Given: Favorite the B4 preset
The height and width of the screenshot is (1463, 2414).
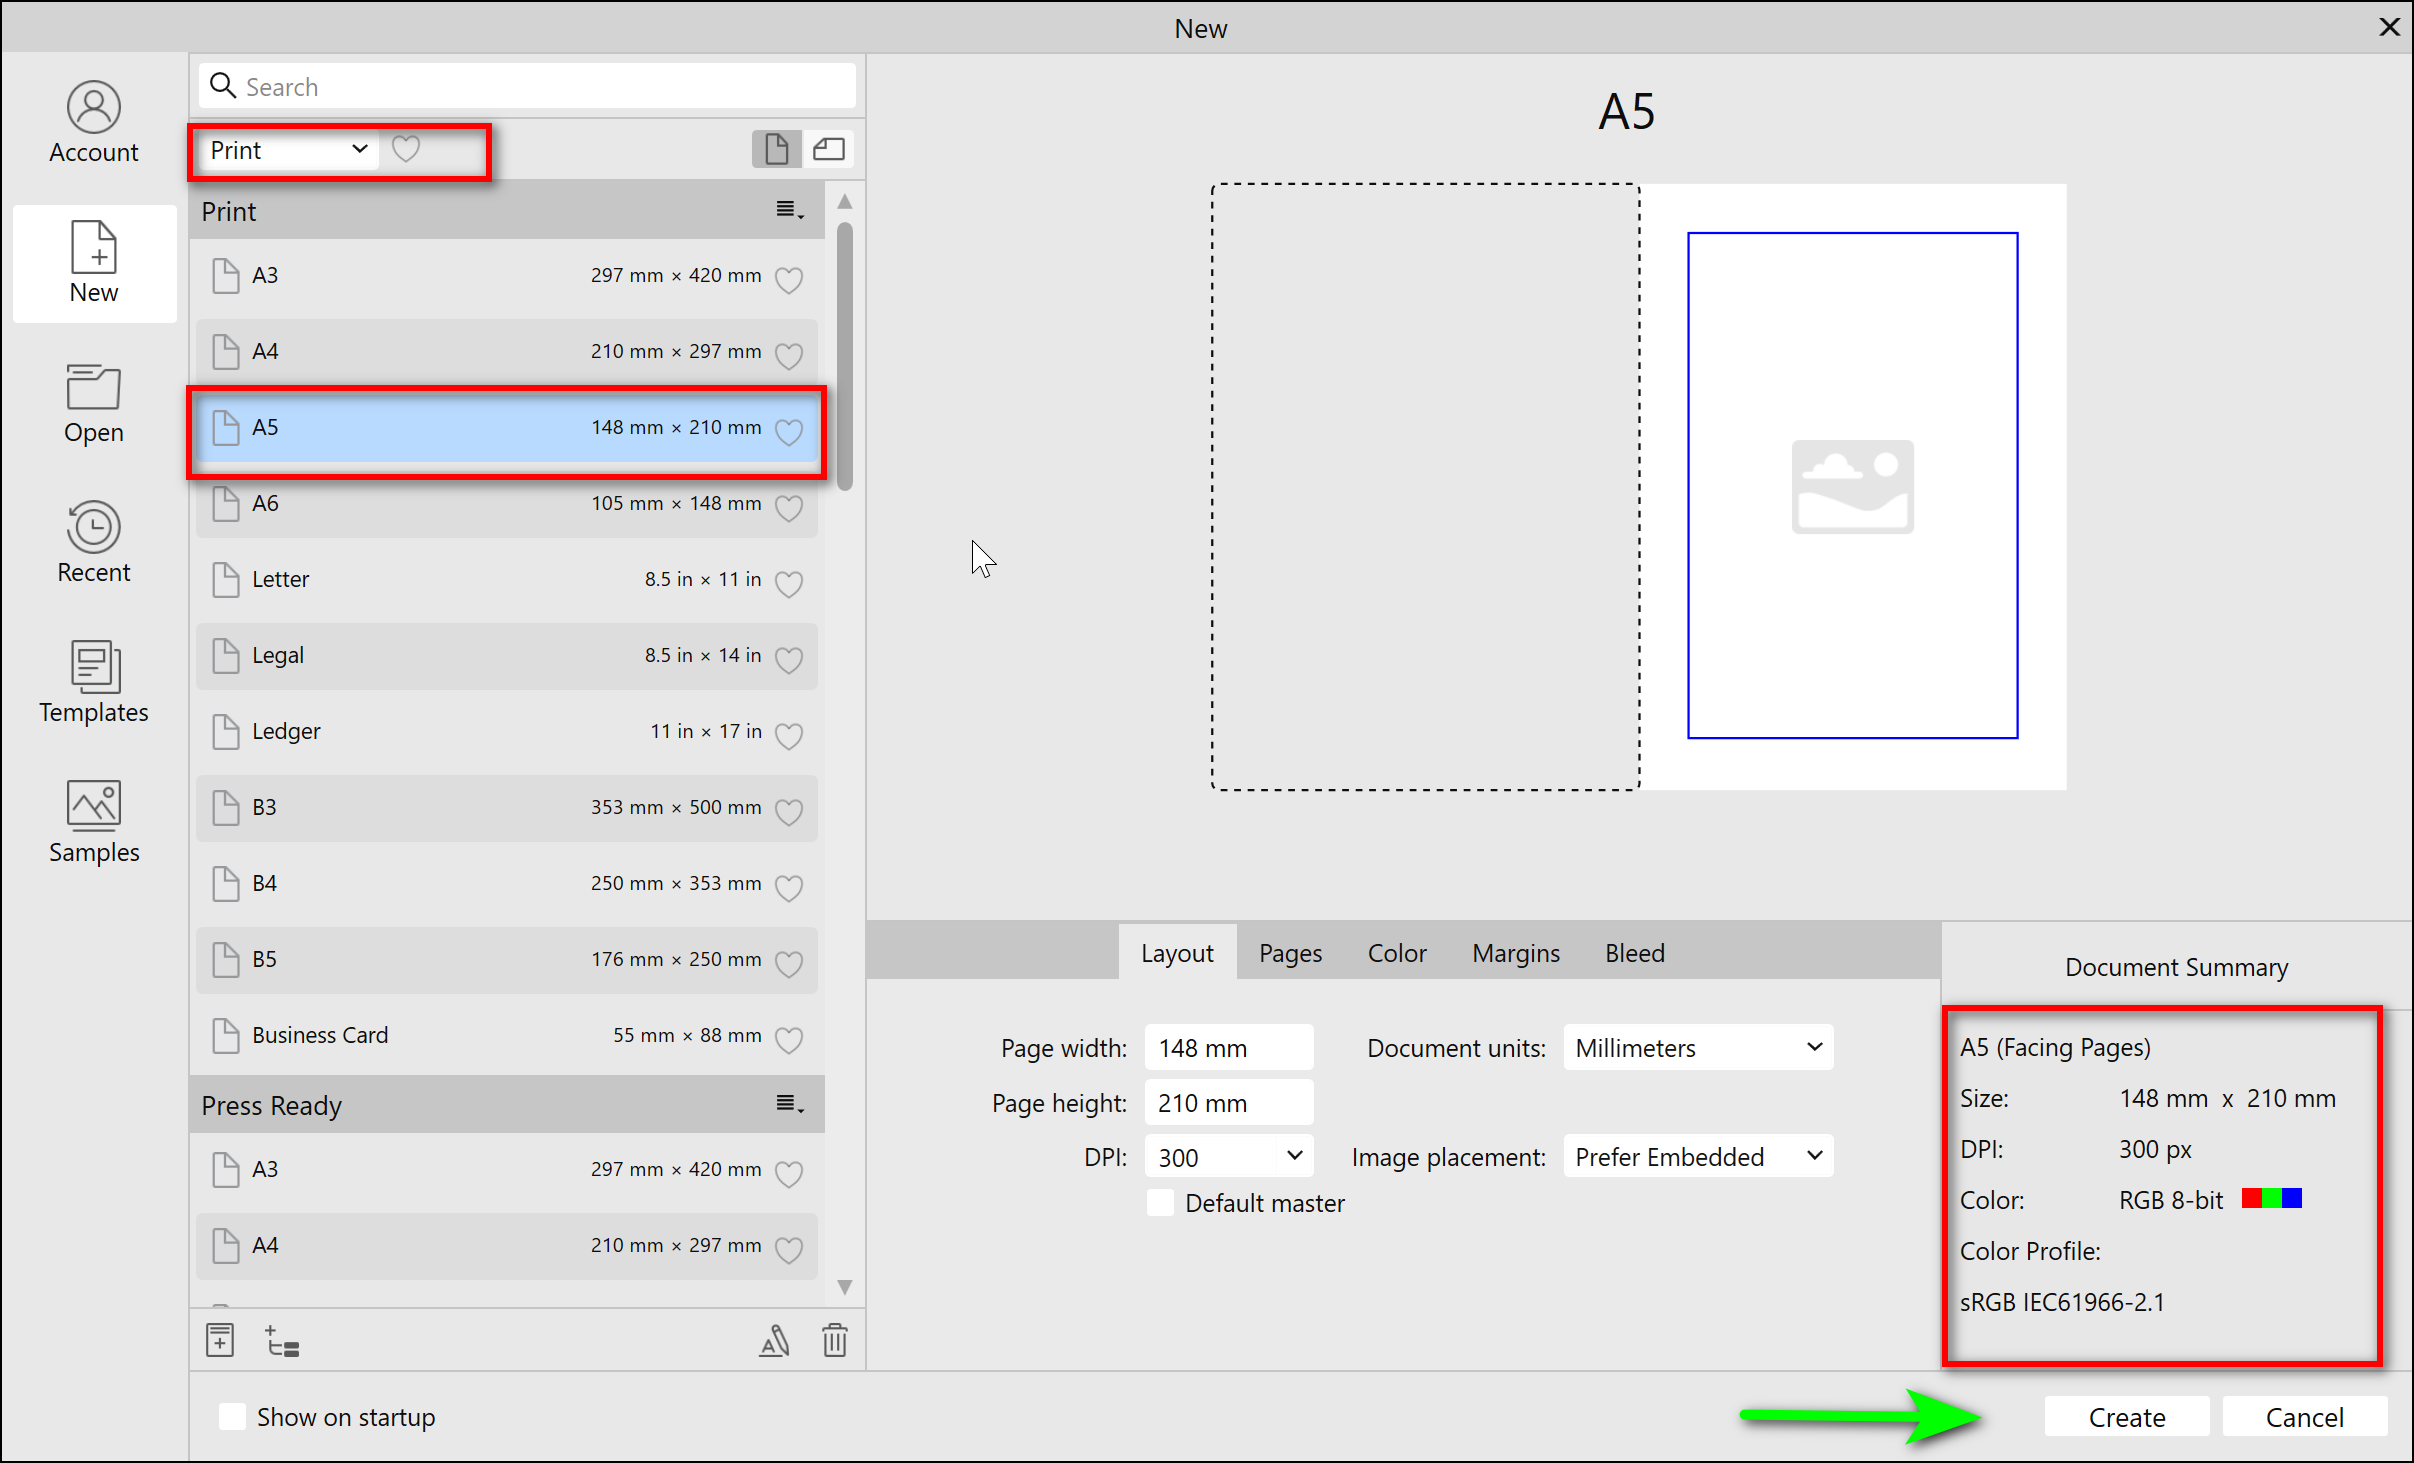Looking at the screenshot, I should tap(789, 887).
